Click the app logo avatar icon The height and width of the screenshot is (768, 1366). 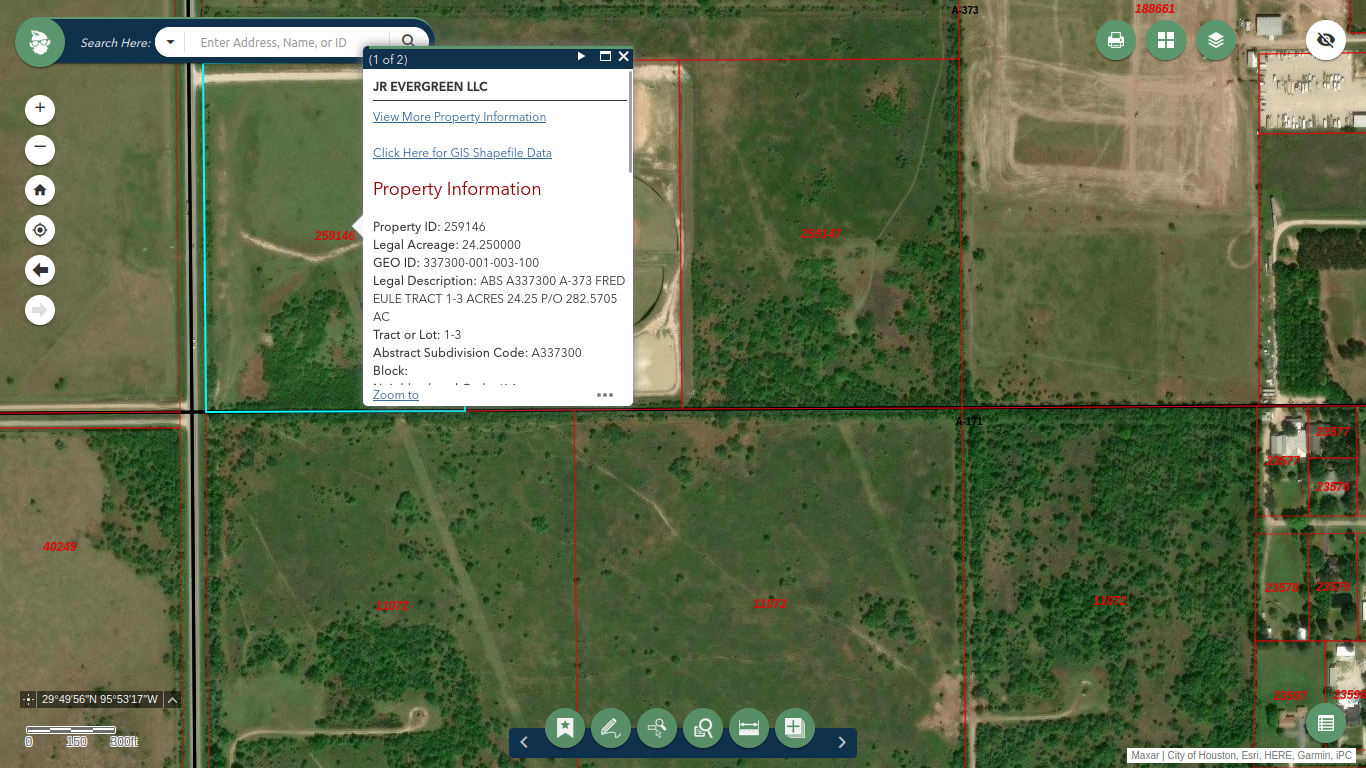(40, 42)
